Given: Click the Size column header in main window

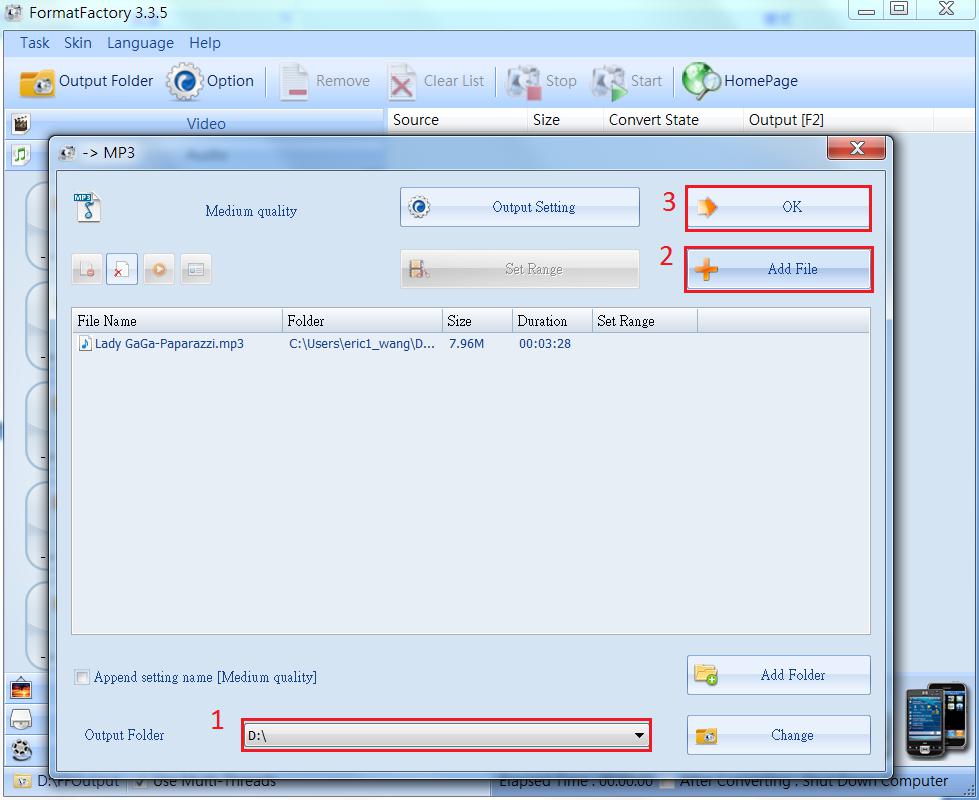Looking at the screenshot, I should (x=566, y=120).
